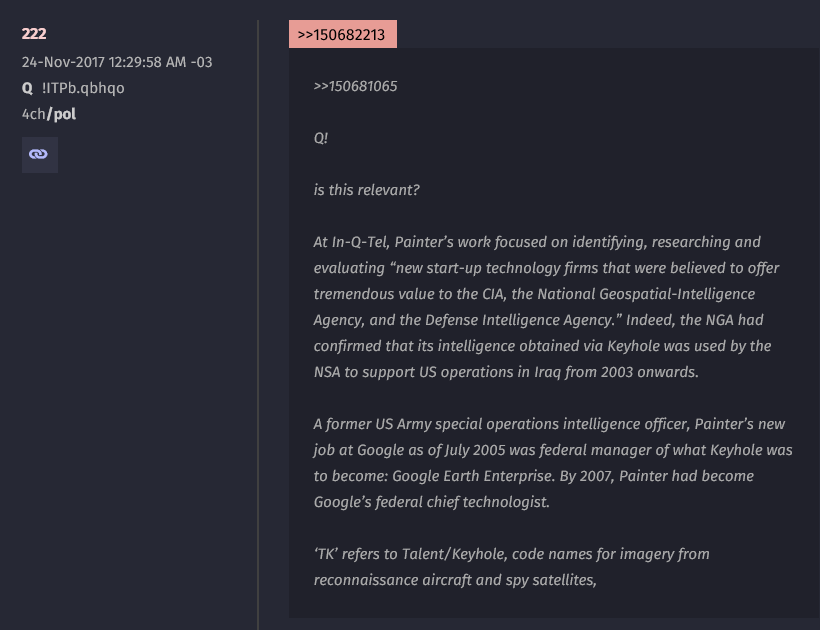Image resolution: width=820 pixels, height=630 pixels.
Task: Click the "is this relevant?" line
Action: pos(366,190)
